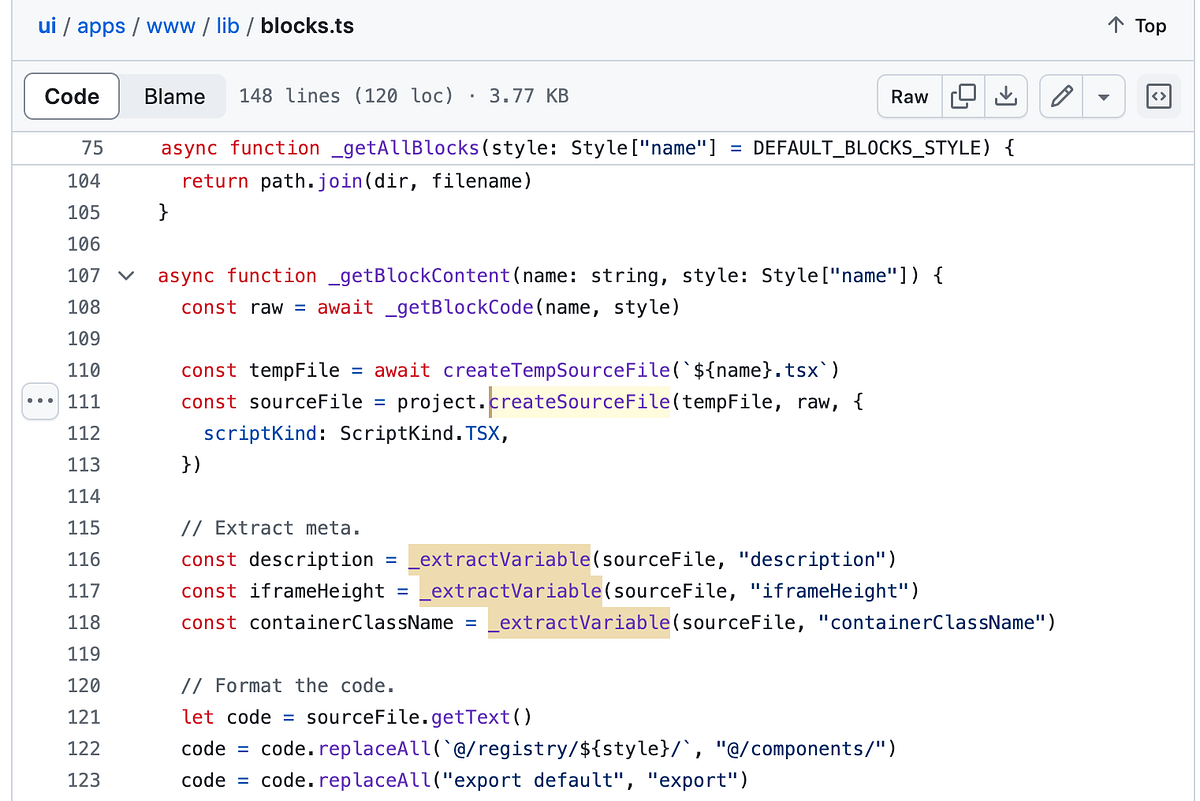Collapse the _getBlockContent function chevron

[x=125, y=275]
